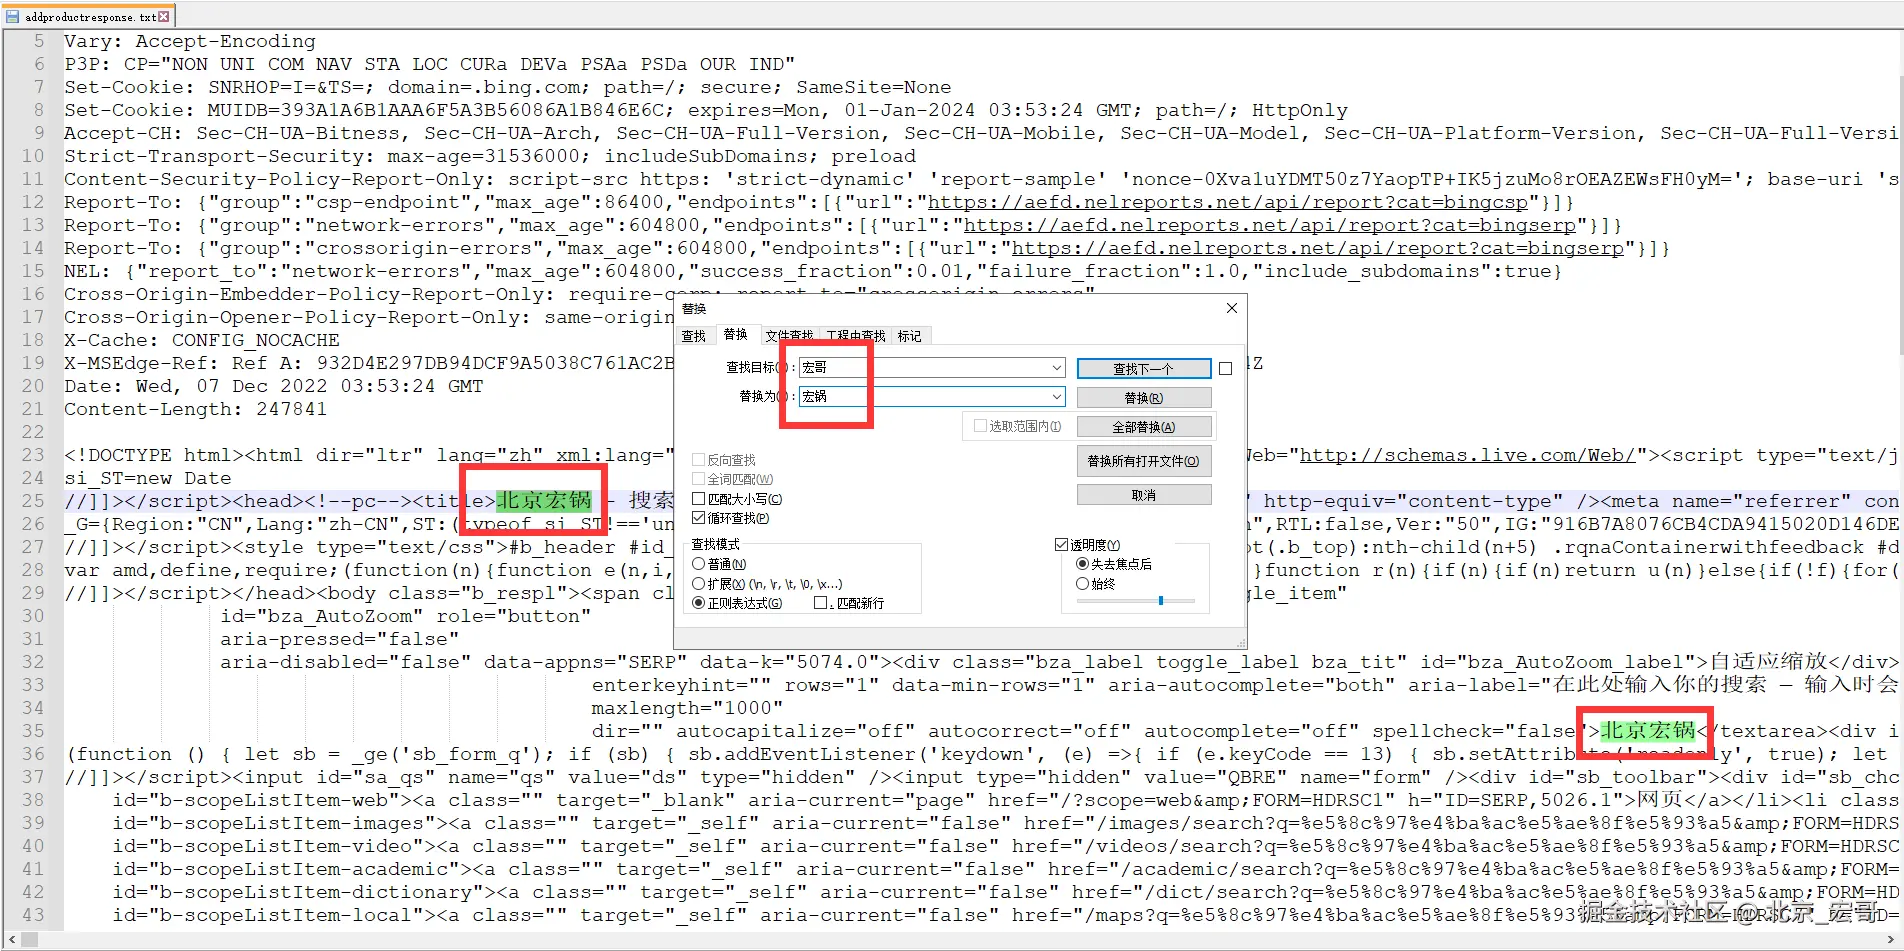Click 'si_ST=new Date' on line 24

[148, 478]
